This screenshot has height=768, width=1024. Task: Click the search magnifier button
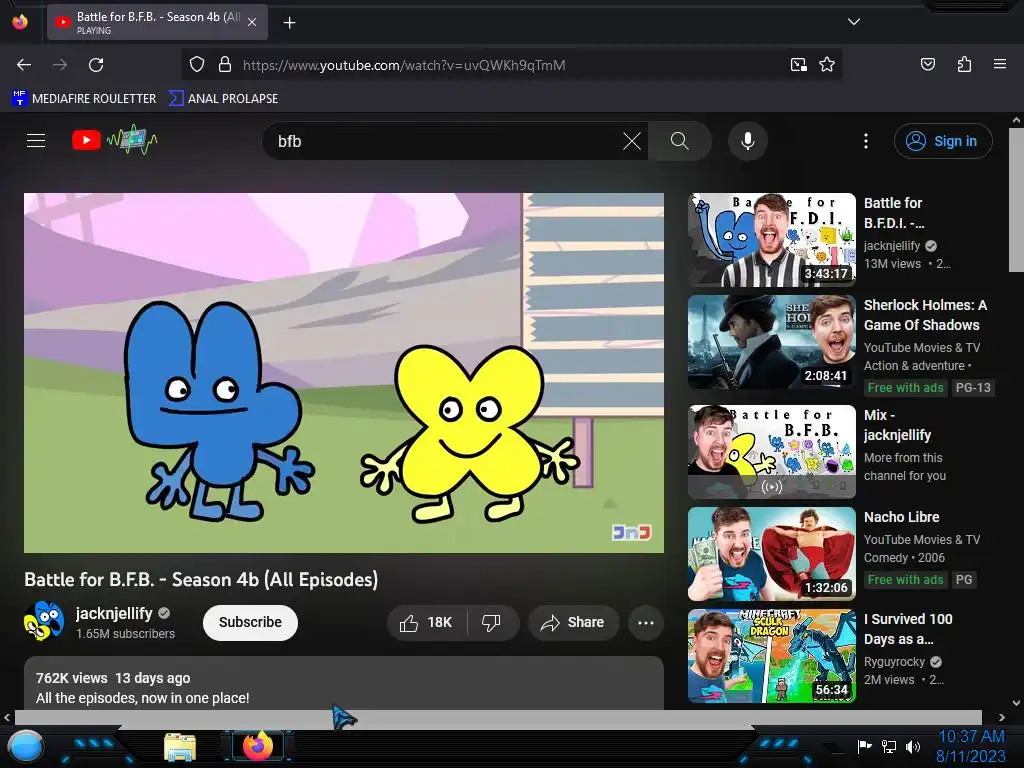[x=679, y=141]
